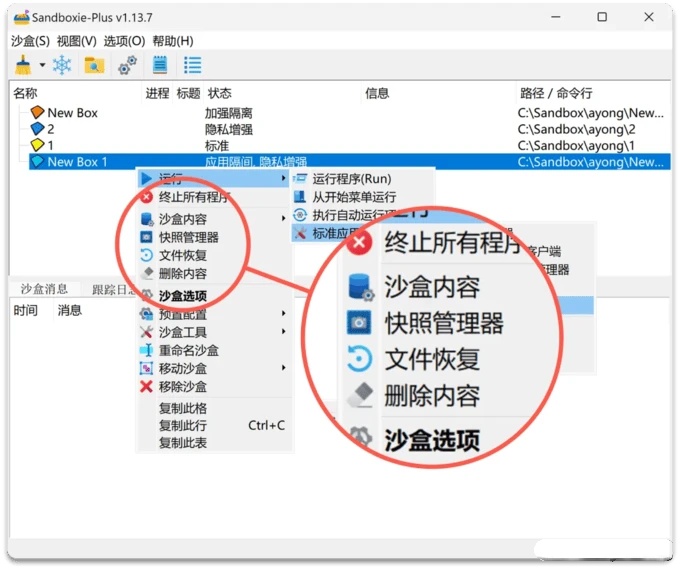Screen dimensions: 680x569
Task: Sort by the 进程 column header
Action: [157, 93]
